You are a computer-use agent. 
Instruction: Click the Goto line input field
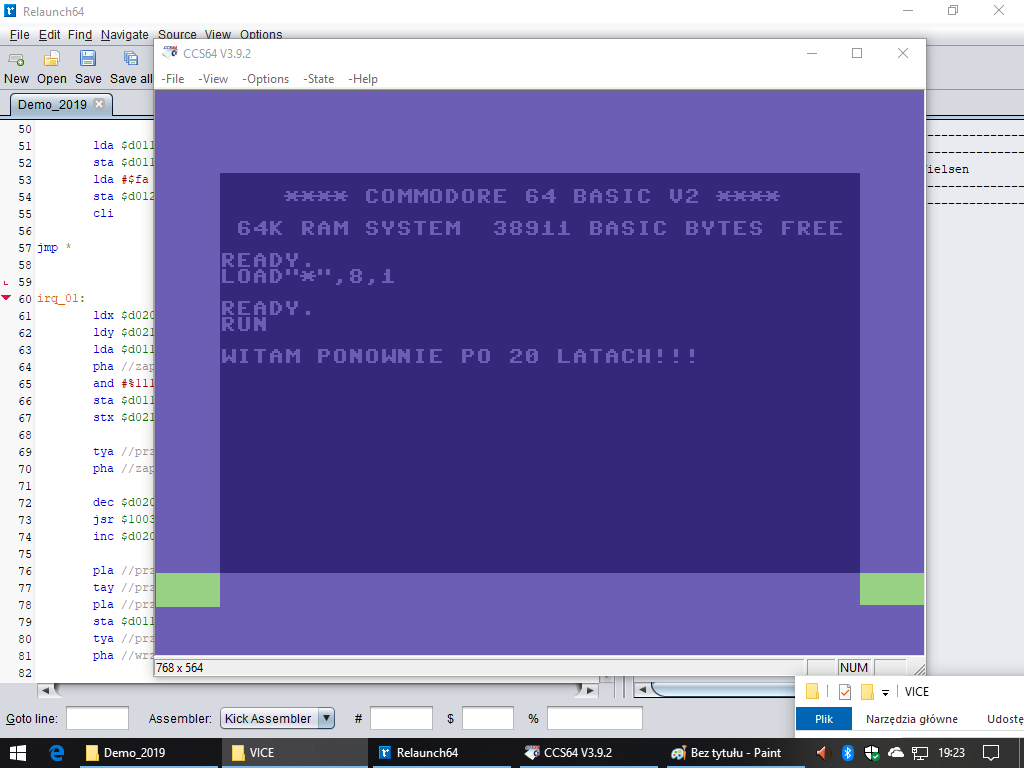97,718
